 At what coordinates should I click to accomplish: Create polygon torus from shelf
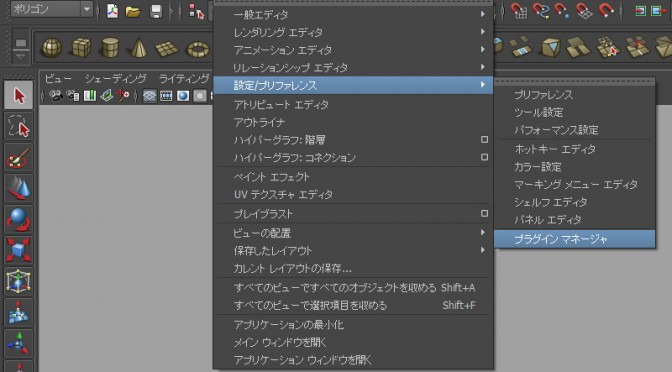(198, 49)
